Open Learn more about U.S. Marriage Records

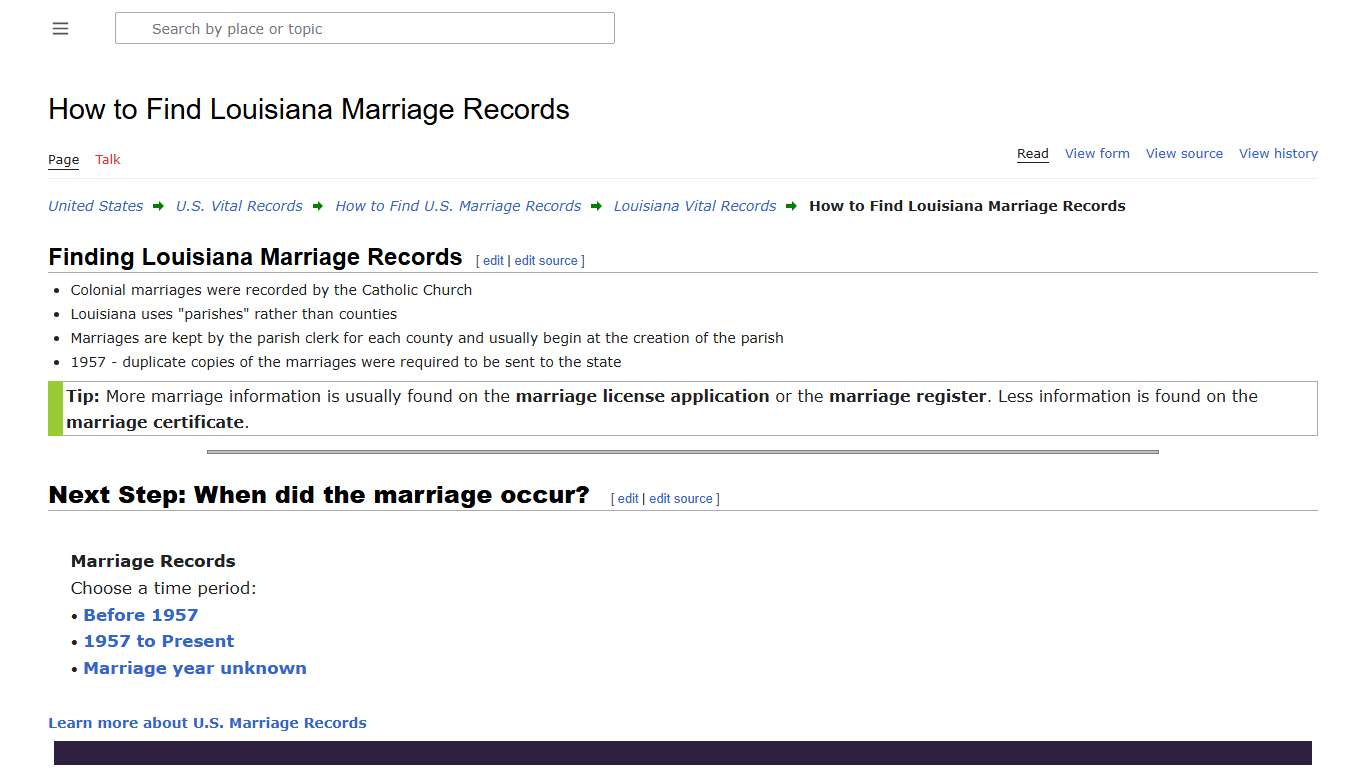(x=207, y=722)
